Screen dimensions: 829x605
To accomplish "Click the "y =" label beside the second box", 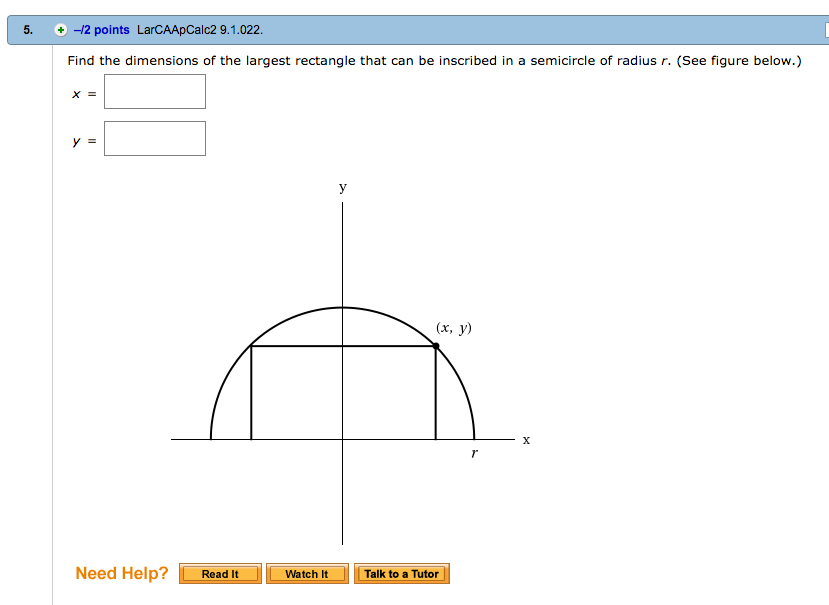I will click(x=83, y=141).
